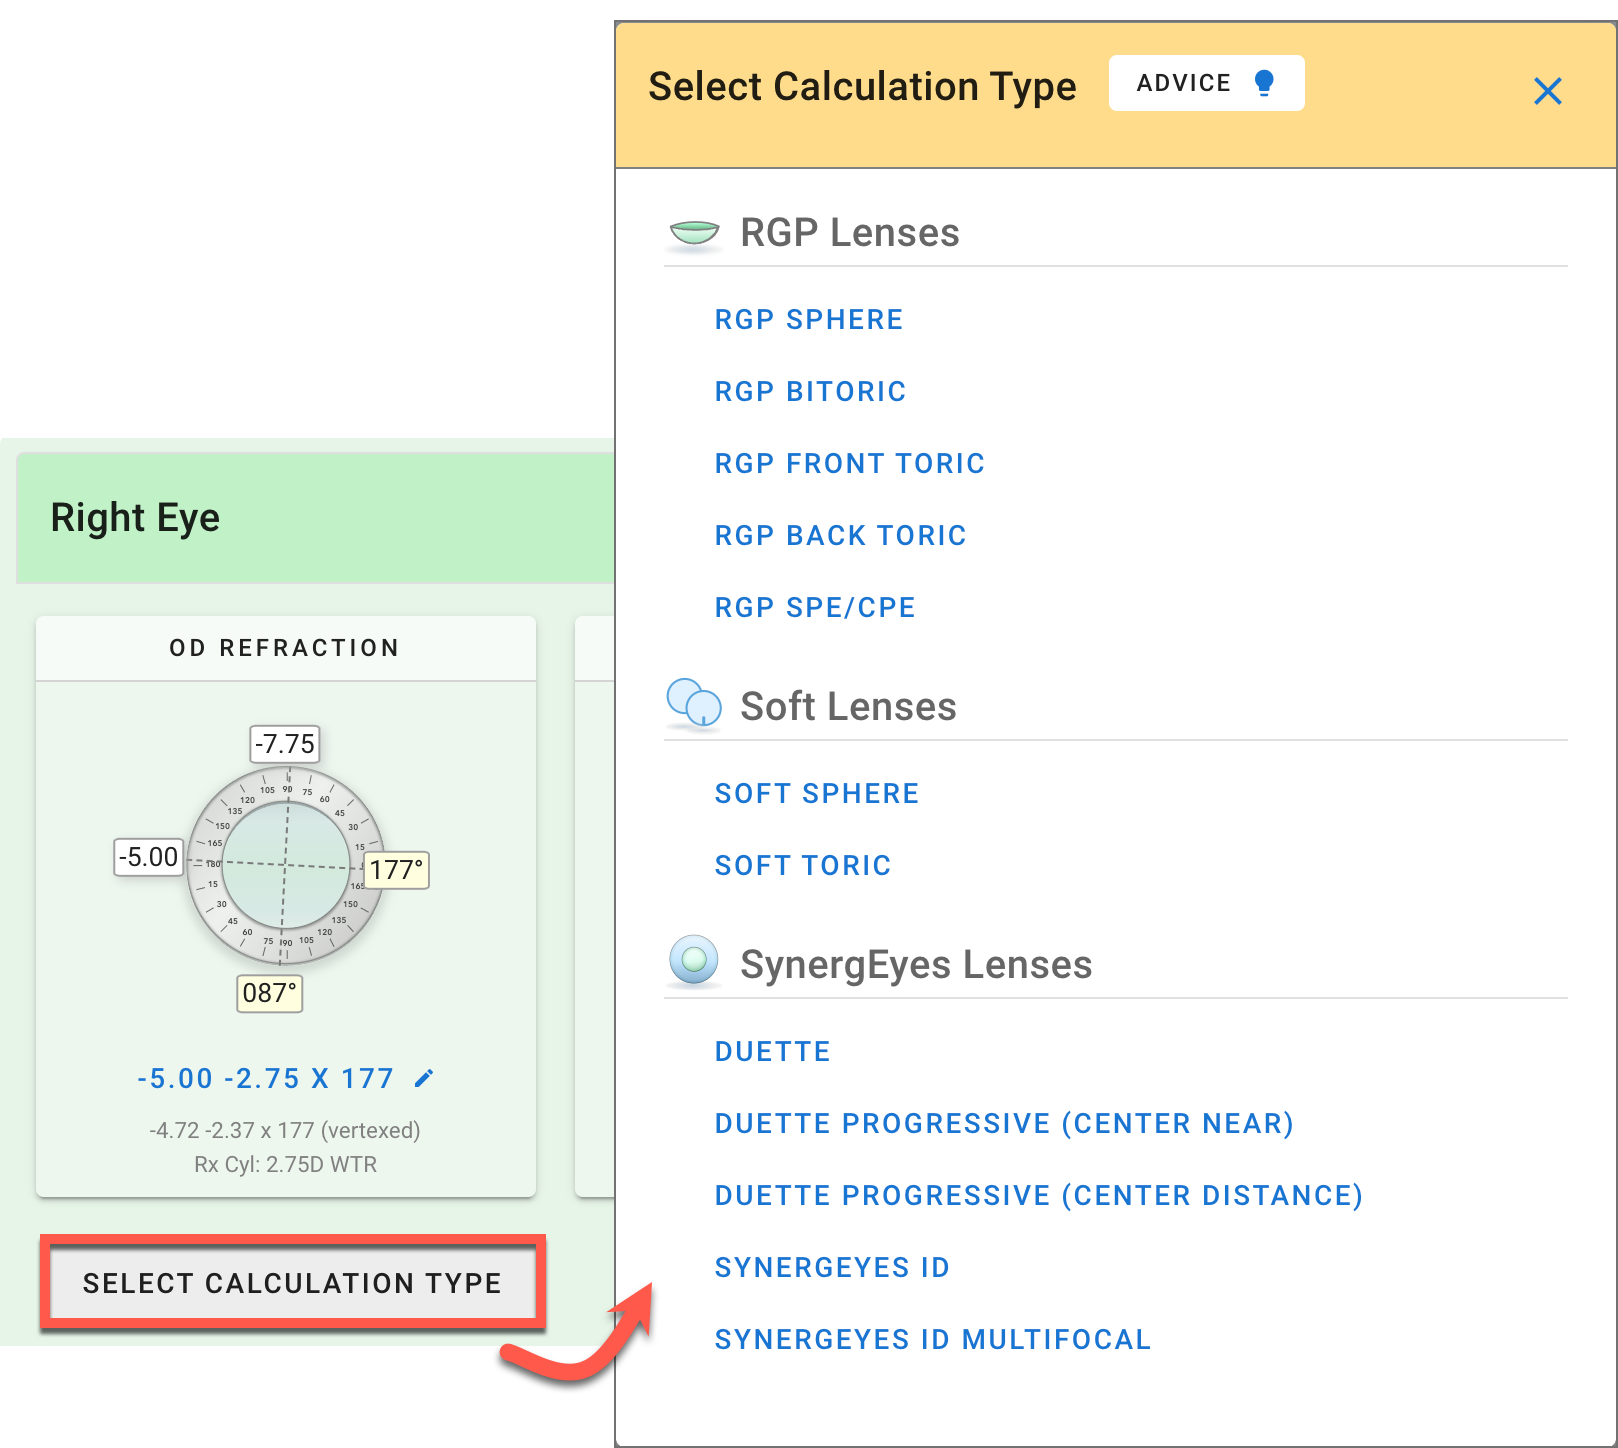The width and height of the screenshot is (1618, 1448).
Task: Close the Select Calculation Type dialog
Action: 1547,91
